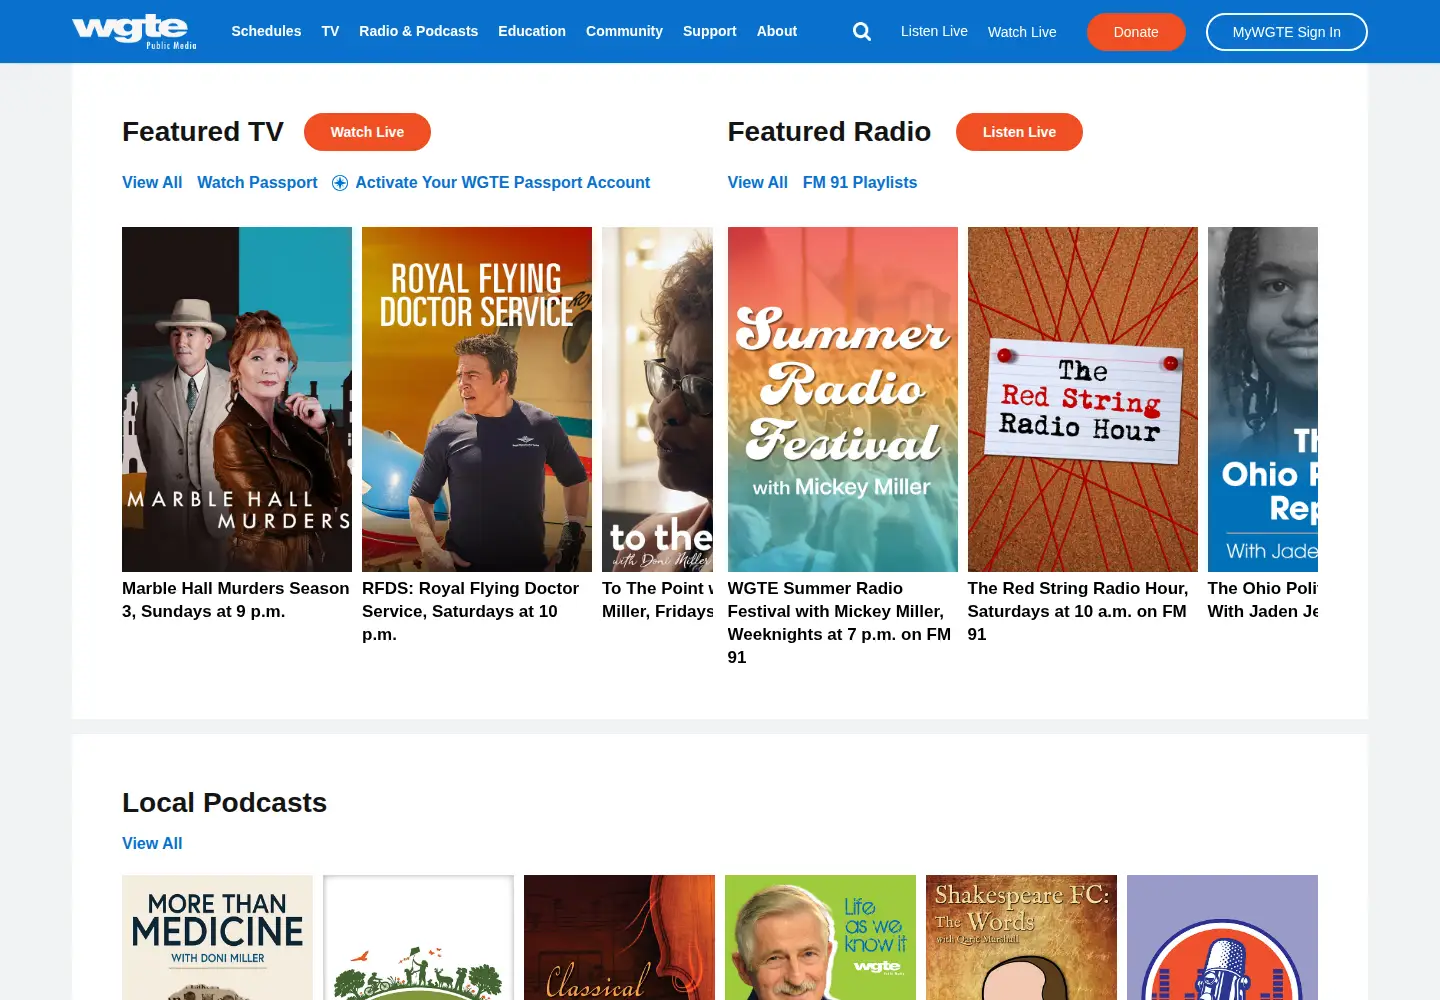Open the About menu
1440x1000 pixels.
pos(777,31)
